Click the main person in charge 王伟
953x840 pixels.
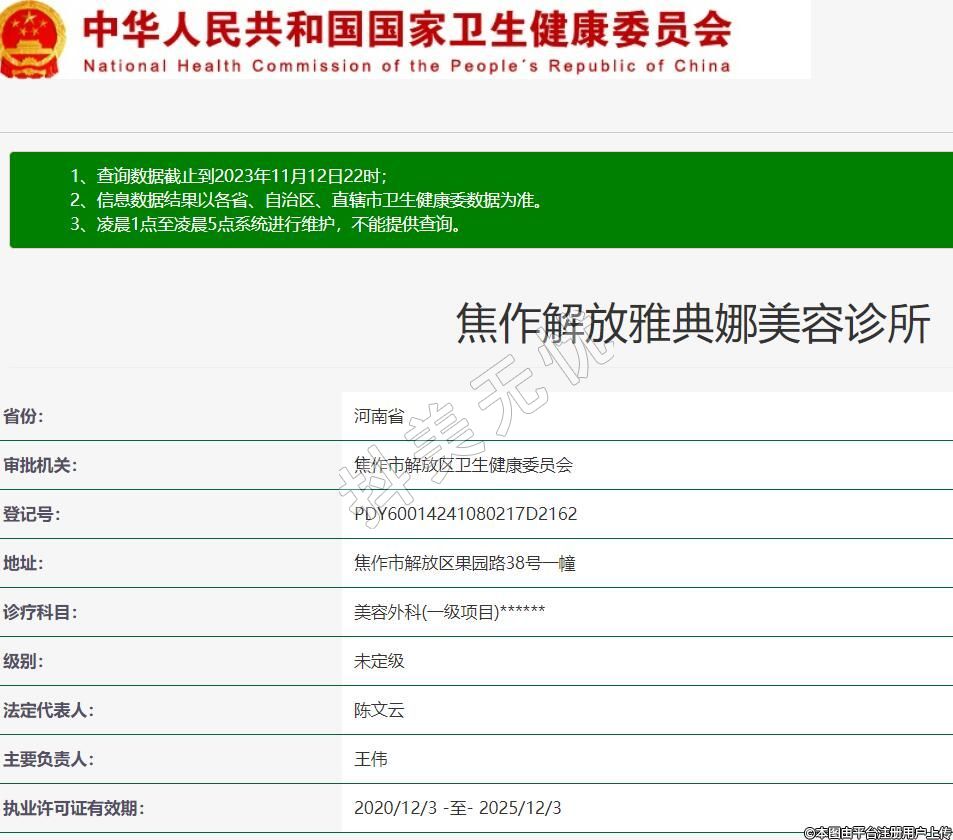[x=370, y=759]
